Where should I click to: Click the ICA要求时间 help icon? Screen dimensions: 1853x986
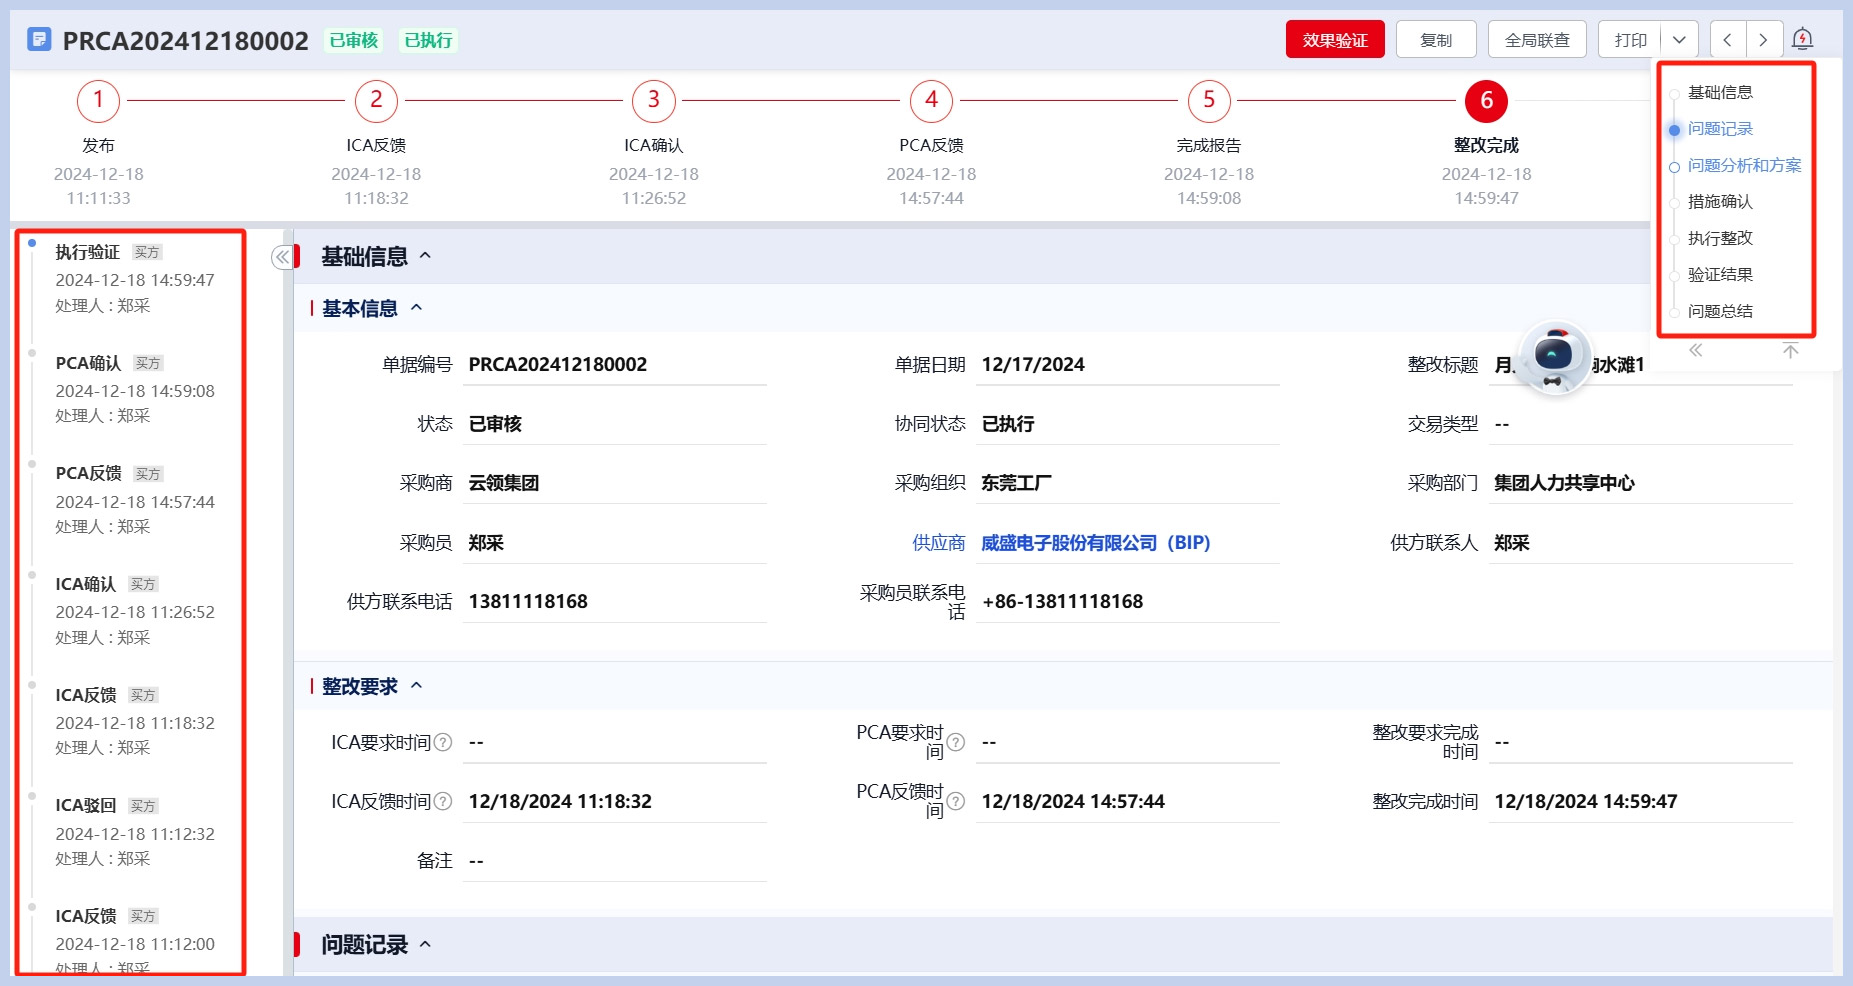[x=443, y=742]
